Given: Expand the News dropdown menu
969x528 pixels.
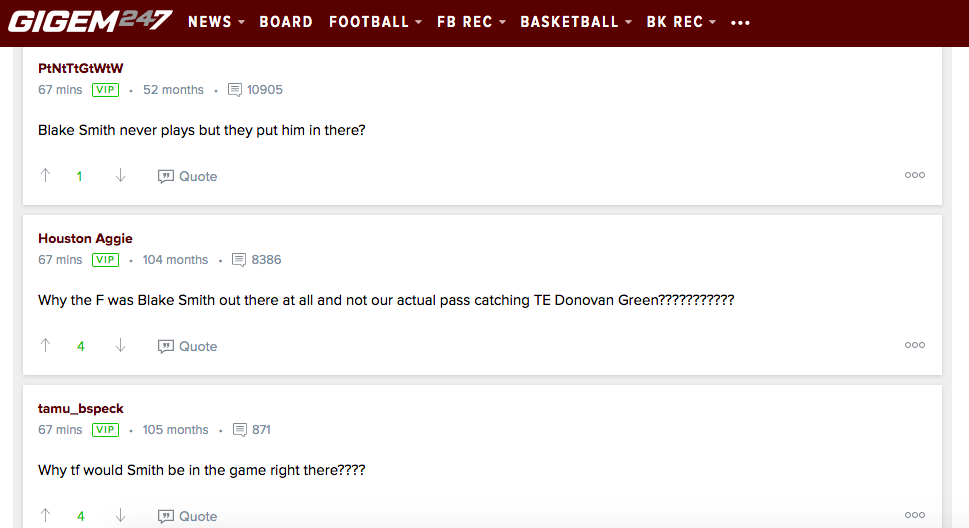Looking at the screenshot, I should 216,22.
